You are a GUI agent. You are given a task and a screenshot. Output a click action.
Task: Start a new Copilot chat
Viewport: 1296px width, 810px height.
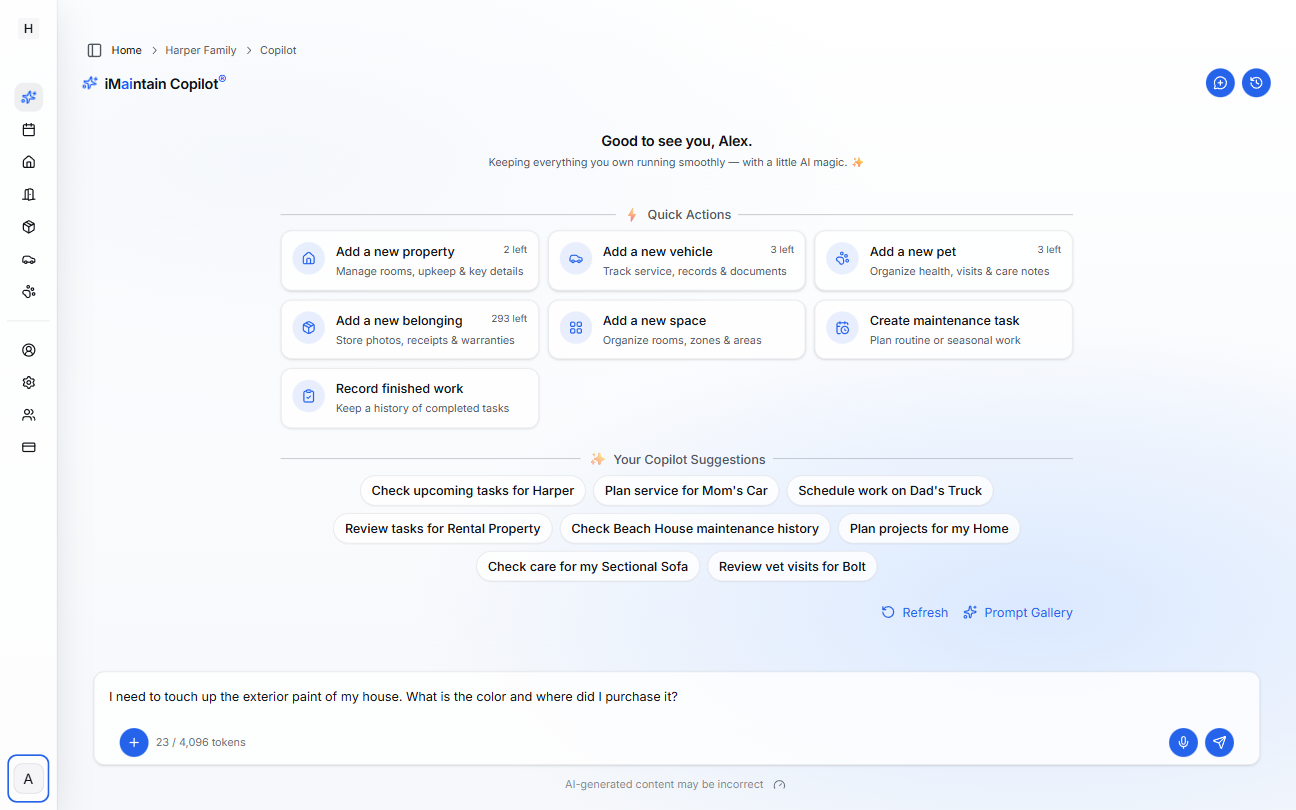pyautogui.click(x=1220, y=82)
